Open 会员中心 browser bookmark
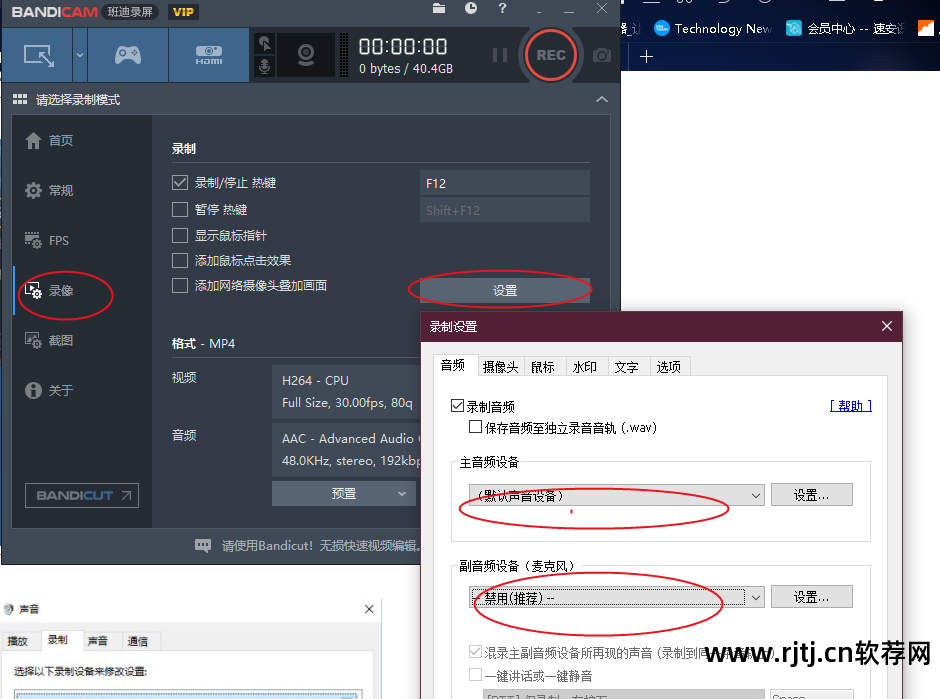This screenshot has height=699, width=940. coord(845,28)
